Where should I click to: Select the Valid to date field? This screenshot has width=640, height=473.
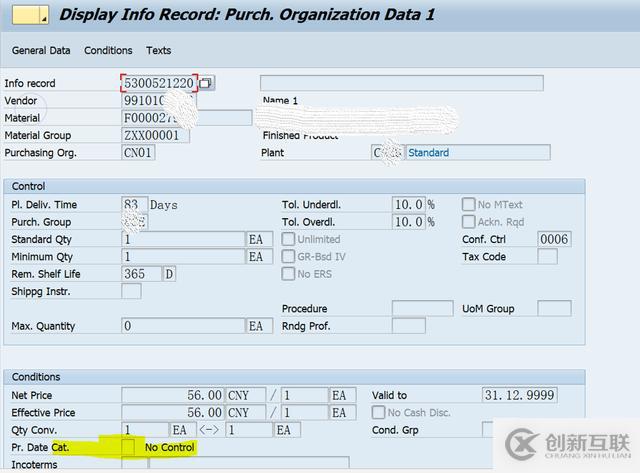519,395
